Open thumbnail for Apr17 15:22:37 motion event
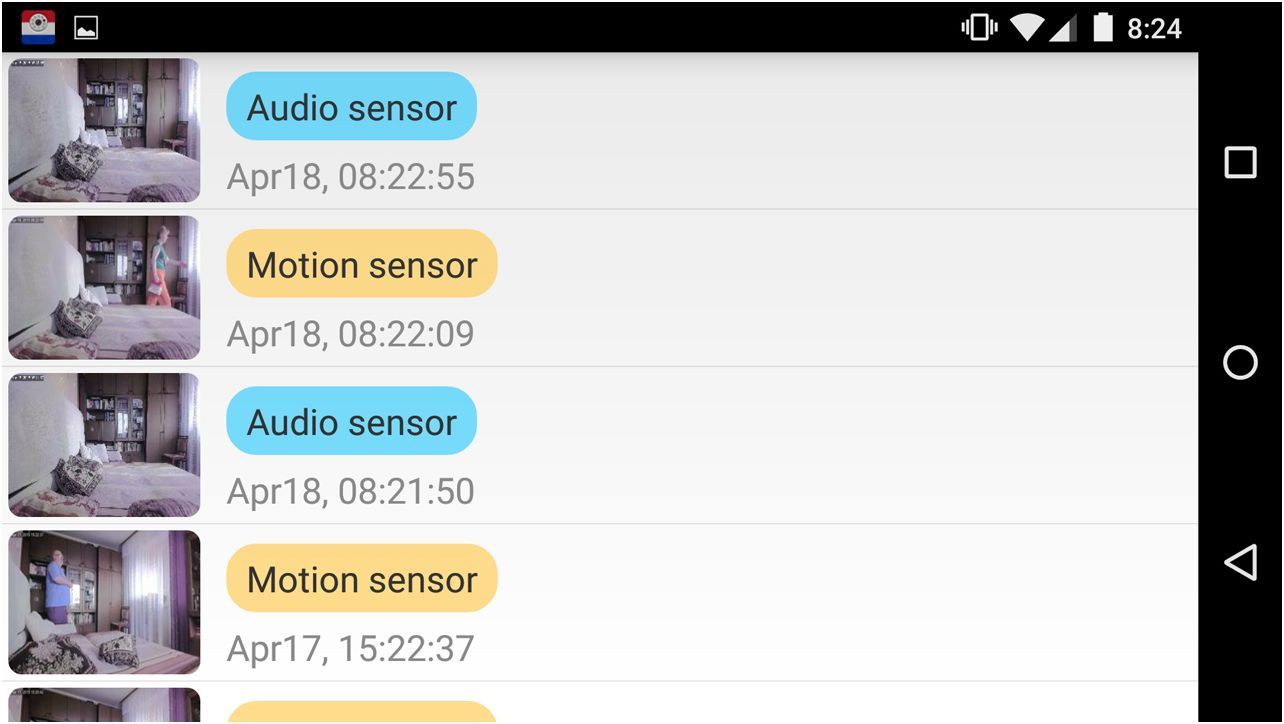 [x=104, y=602]
